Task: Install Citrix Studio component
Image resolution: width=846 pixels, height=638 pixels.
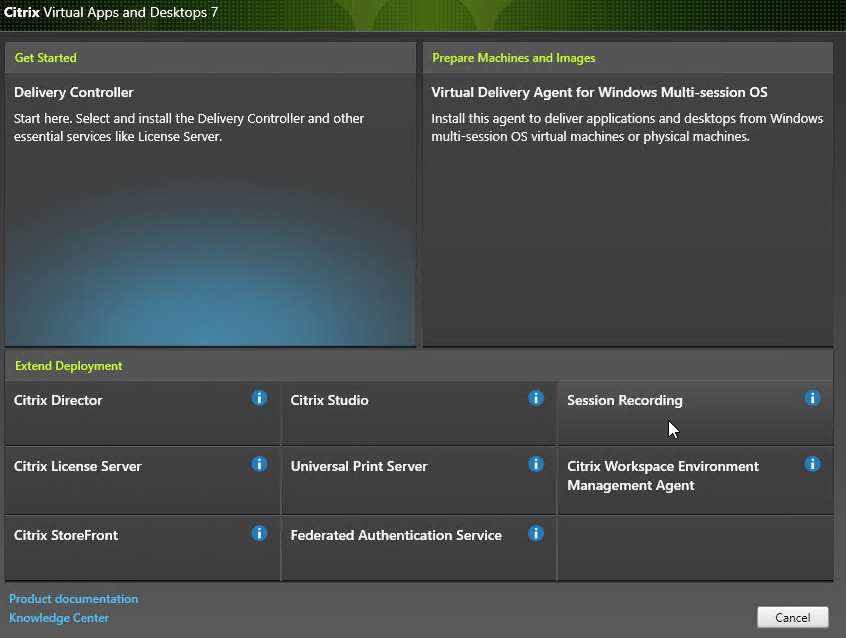Action: point(419,413)
